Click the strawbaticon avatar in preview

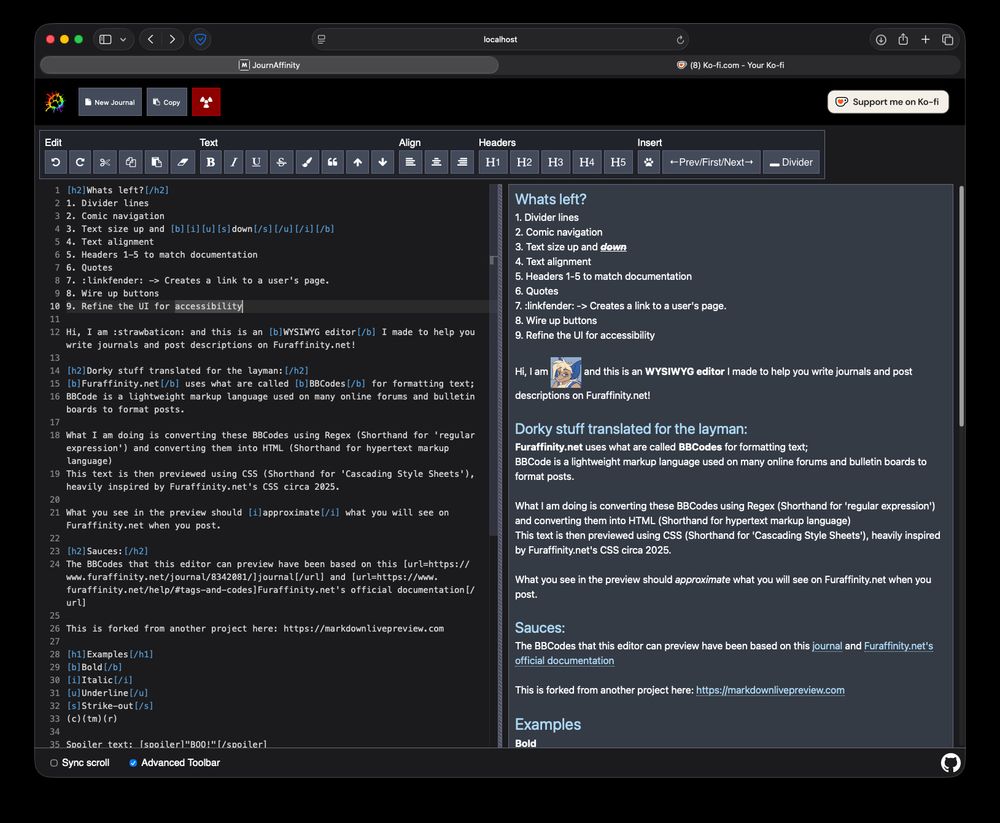tap(566, 373)
